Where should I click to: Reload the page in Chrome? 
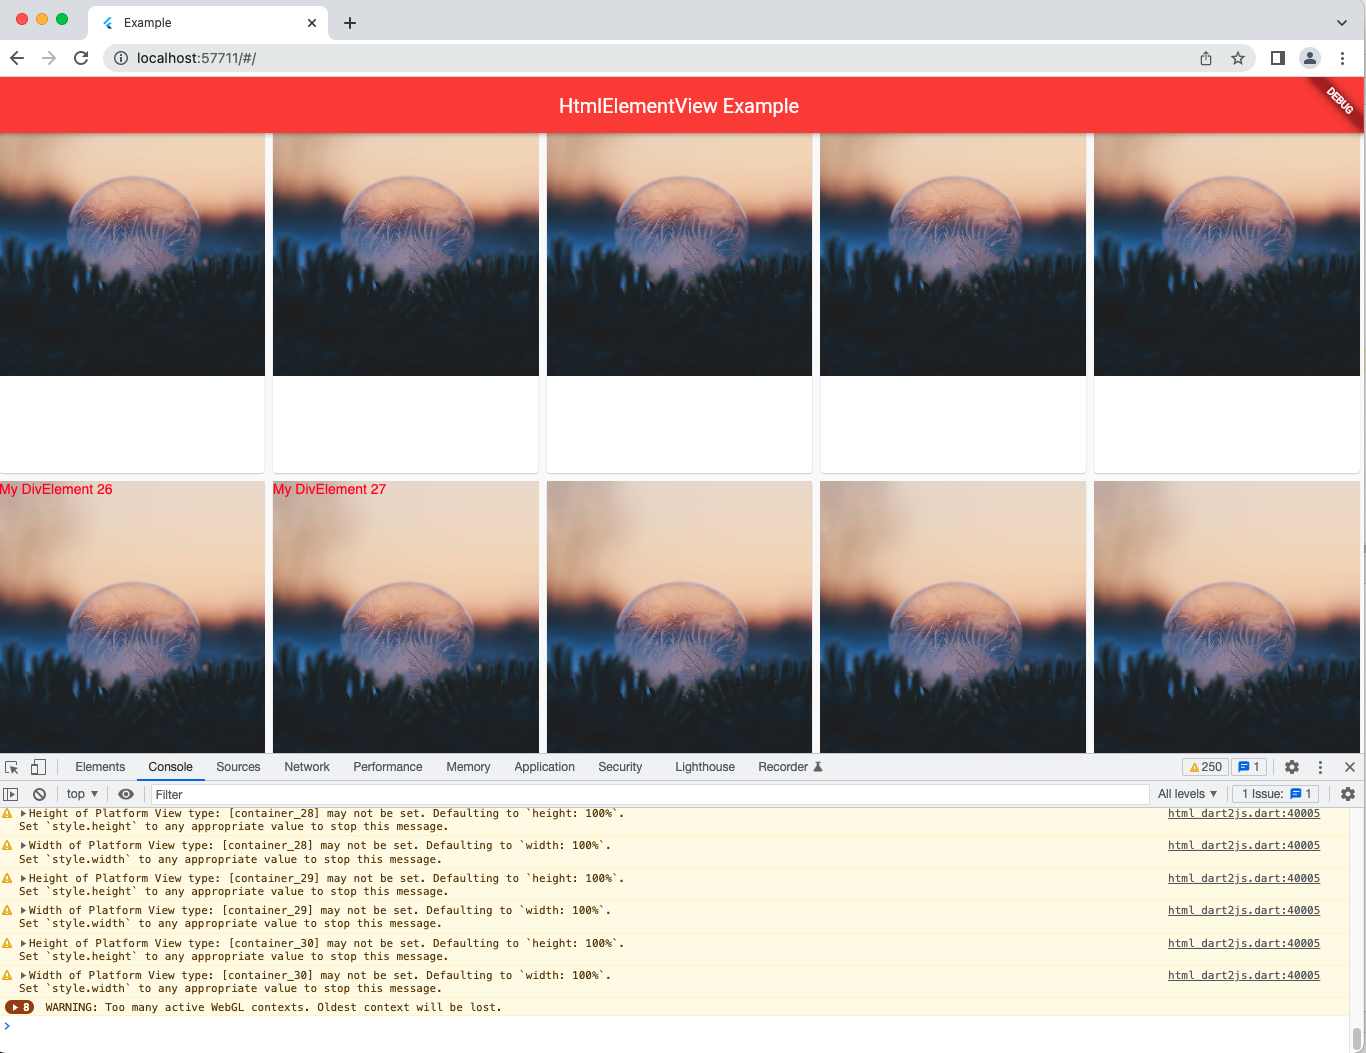[81, 58]
